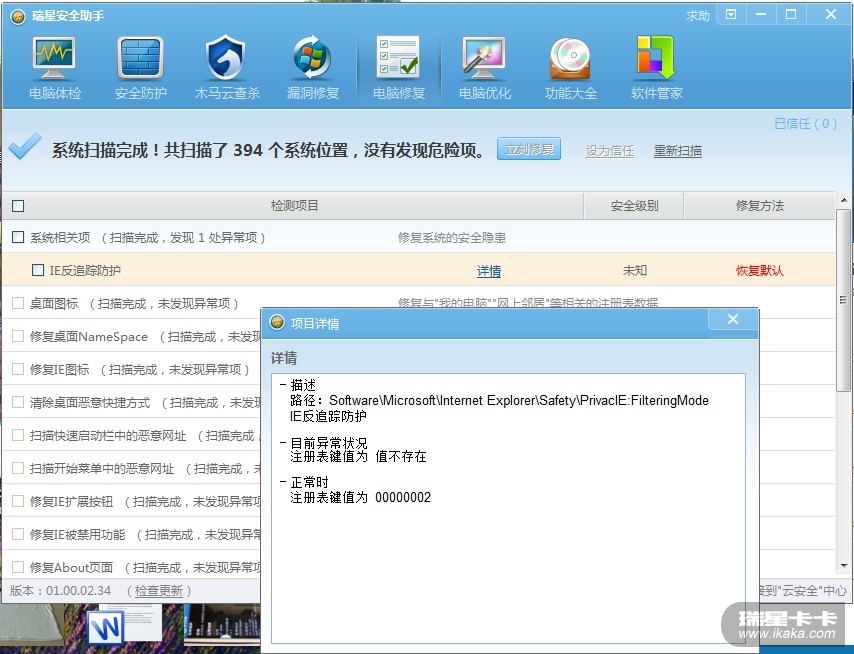Open the Word document icon on taskbar

[x=106, y=628]
